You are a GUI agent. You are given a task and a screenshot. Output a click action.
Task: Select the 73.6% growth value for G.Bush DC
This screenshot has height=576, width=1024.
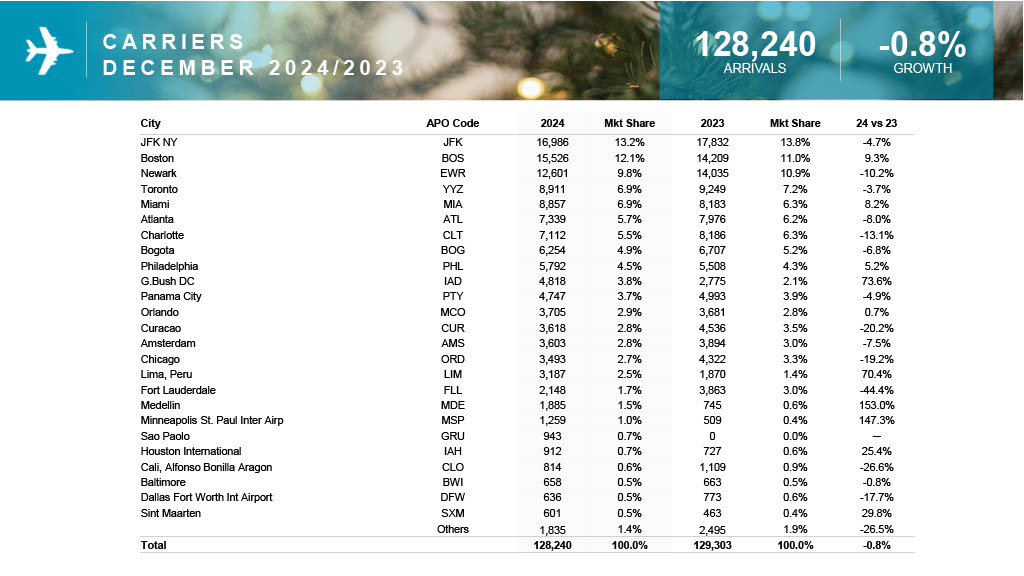tap(876, 282)
